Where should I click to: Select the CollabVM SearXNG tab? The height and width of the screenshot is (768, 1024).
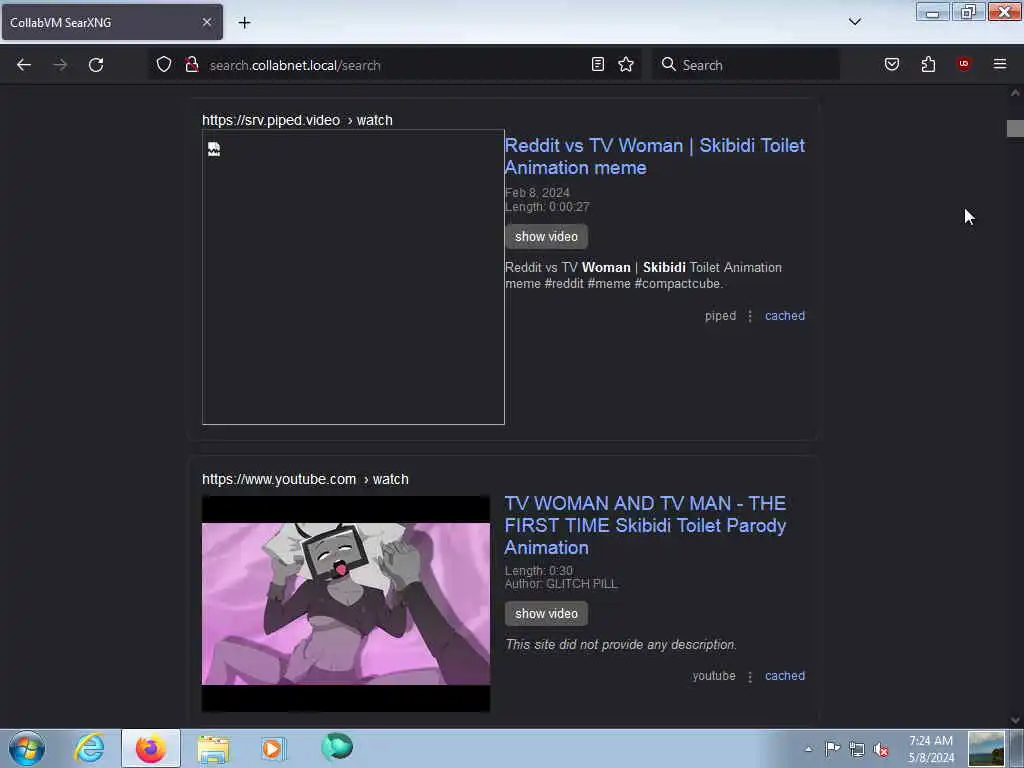(112, 22)
